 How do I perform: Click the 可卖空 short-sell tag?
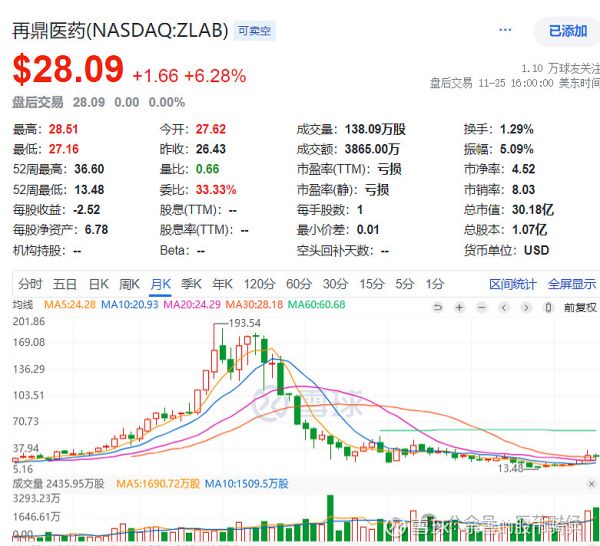coord(254,31)
